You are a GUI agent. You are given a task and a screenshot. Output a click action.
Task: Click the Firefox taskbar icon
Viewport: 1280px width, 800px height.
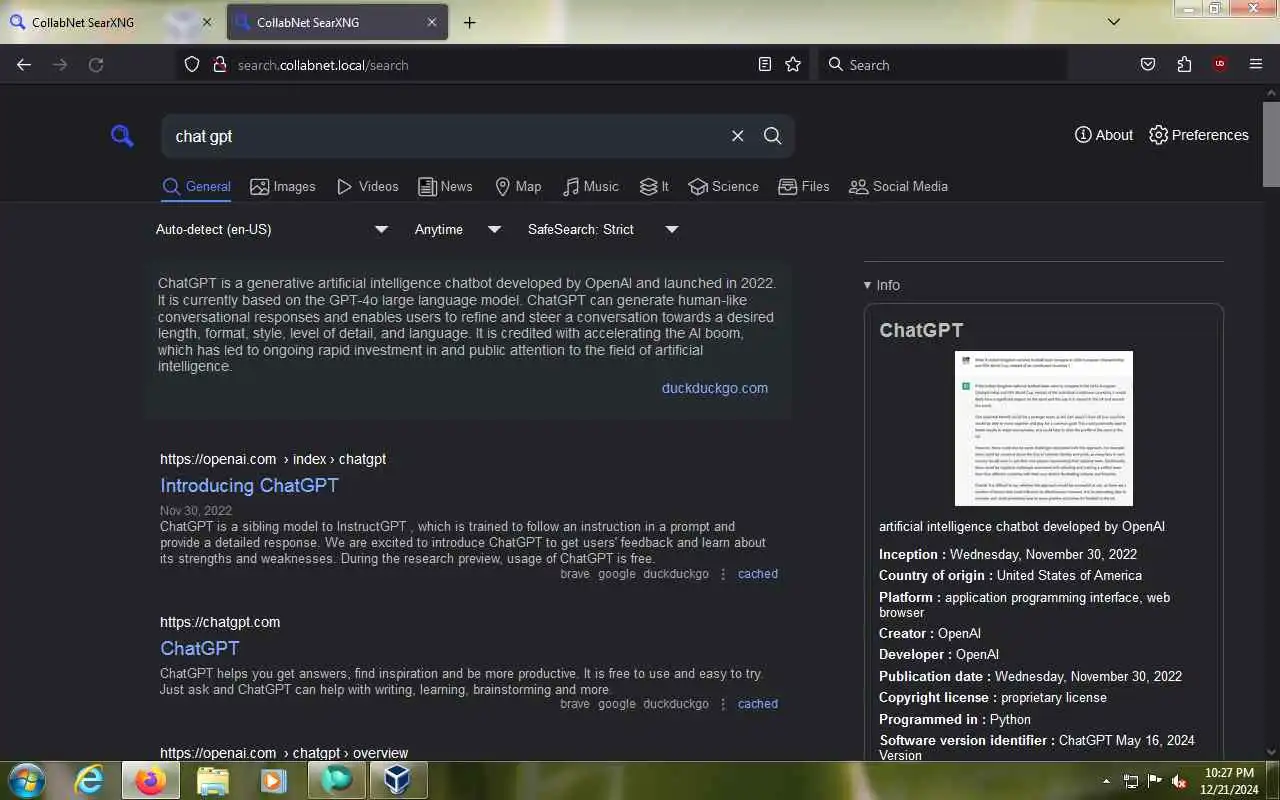coord(151,780)
